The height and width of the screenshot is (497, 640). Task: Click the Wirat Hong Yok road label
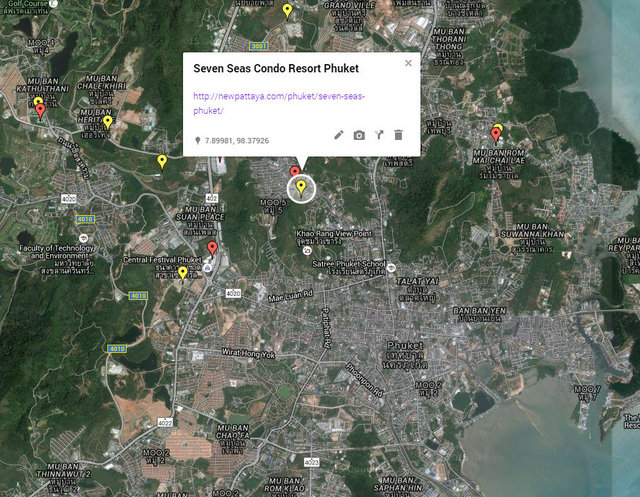coord(248,353)
